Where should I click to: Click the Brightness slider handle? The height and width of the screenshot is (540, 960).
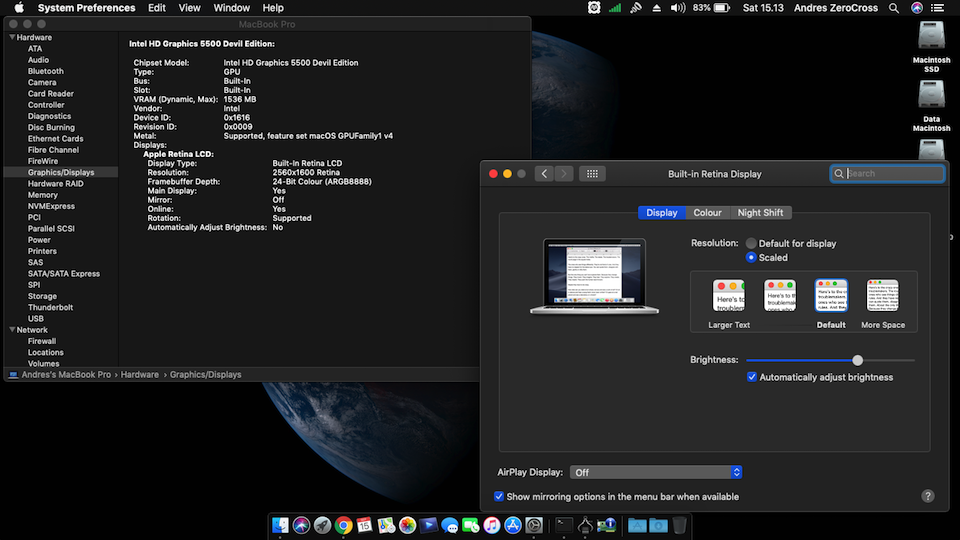pyautogui.click(x=857, y=360)
